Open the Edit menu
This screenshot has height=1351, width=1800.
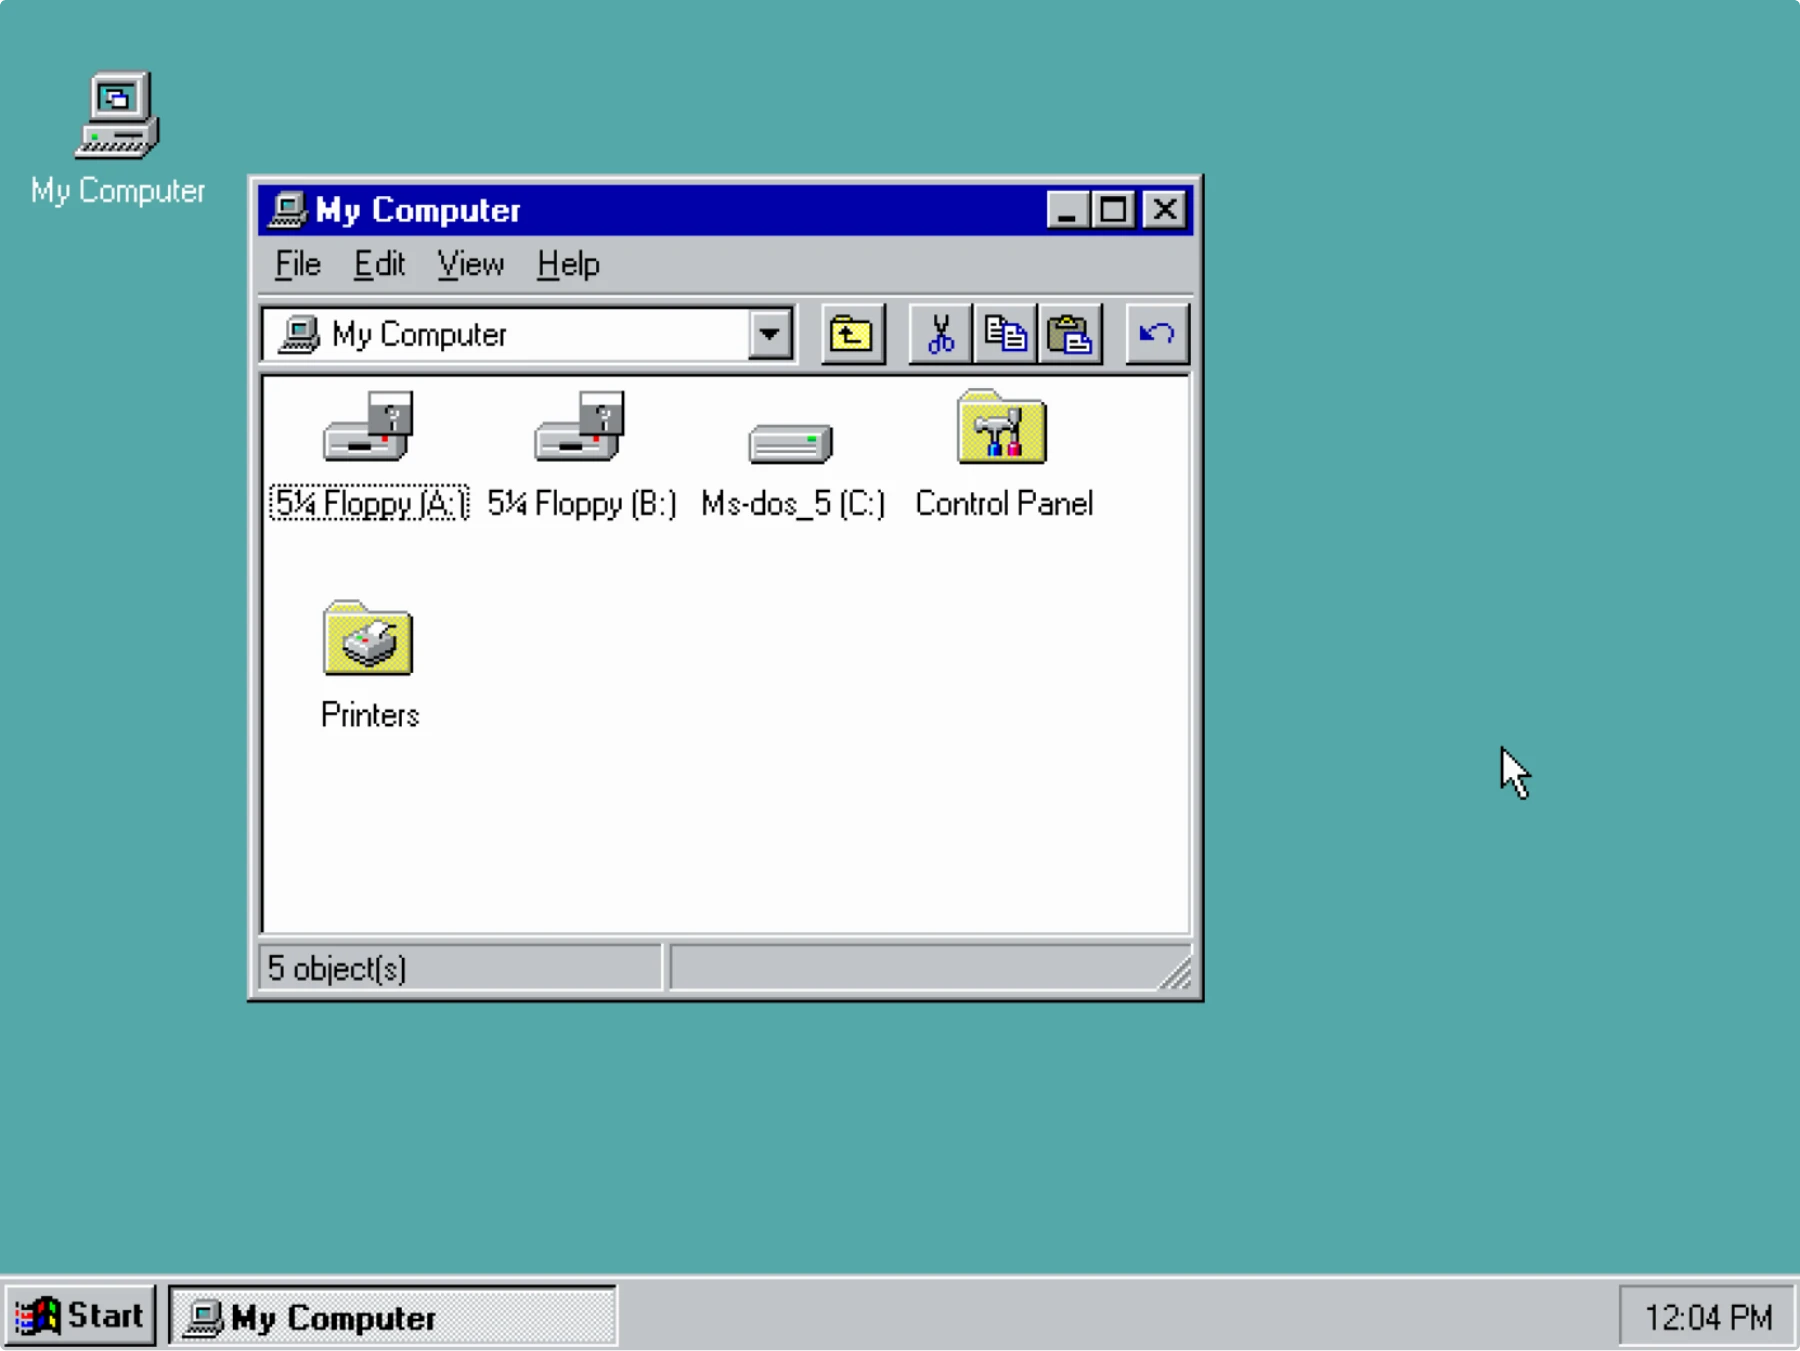(379, 265)
